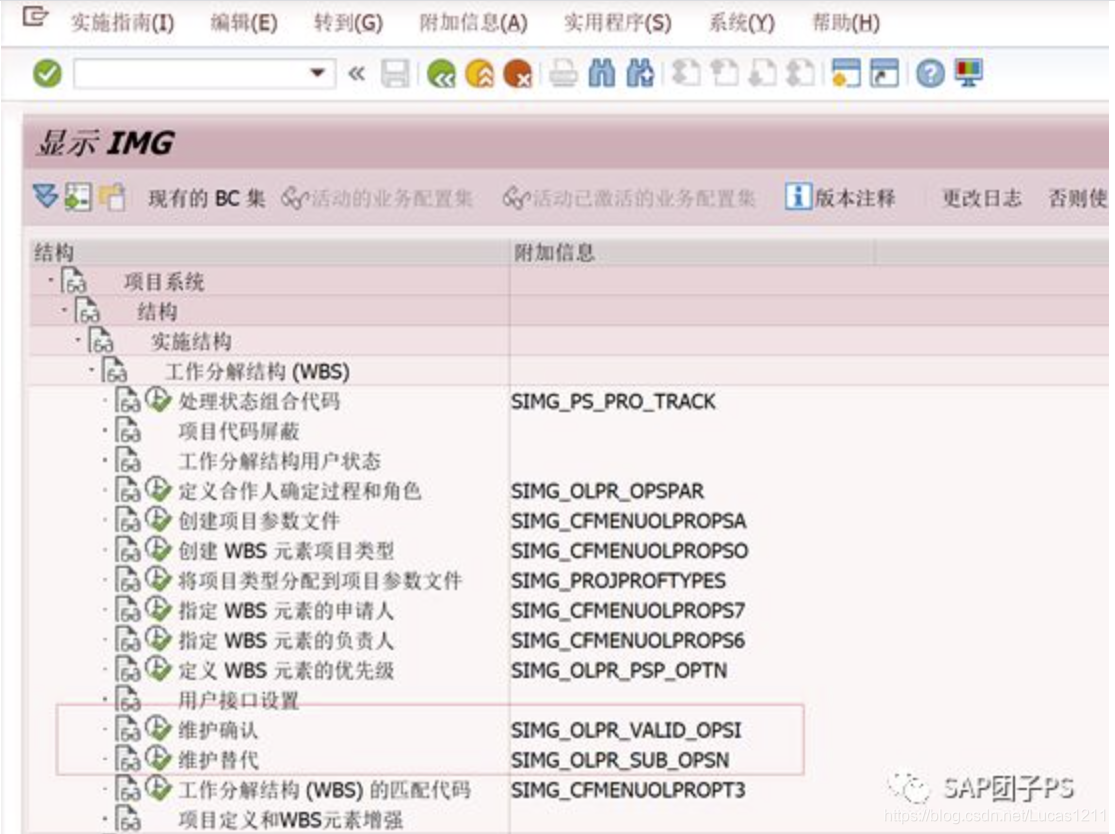The width and height of the screenshot is (1115, 834).
Task: Collapse the 工作分解结构 (WBS) node
Action: click(92, 370)
